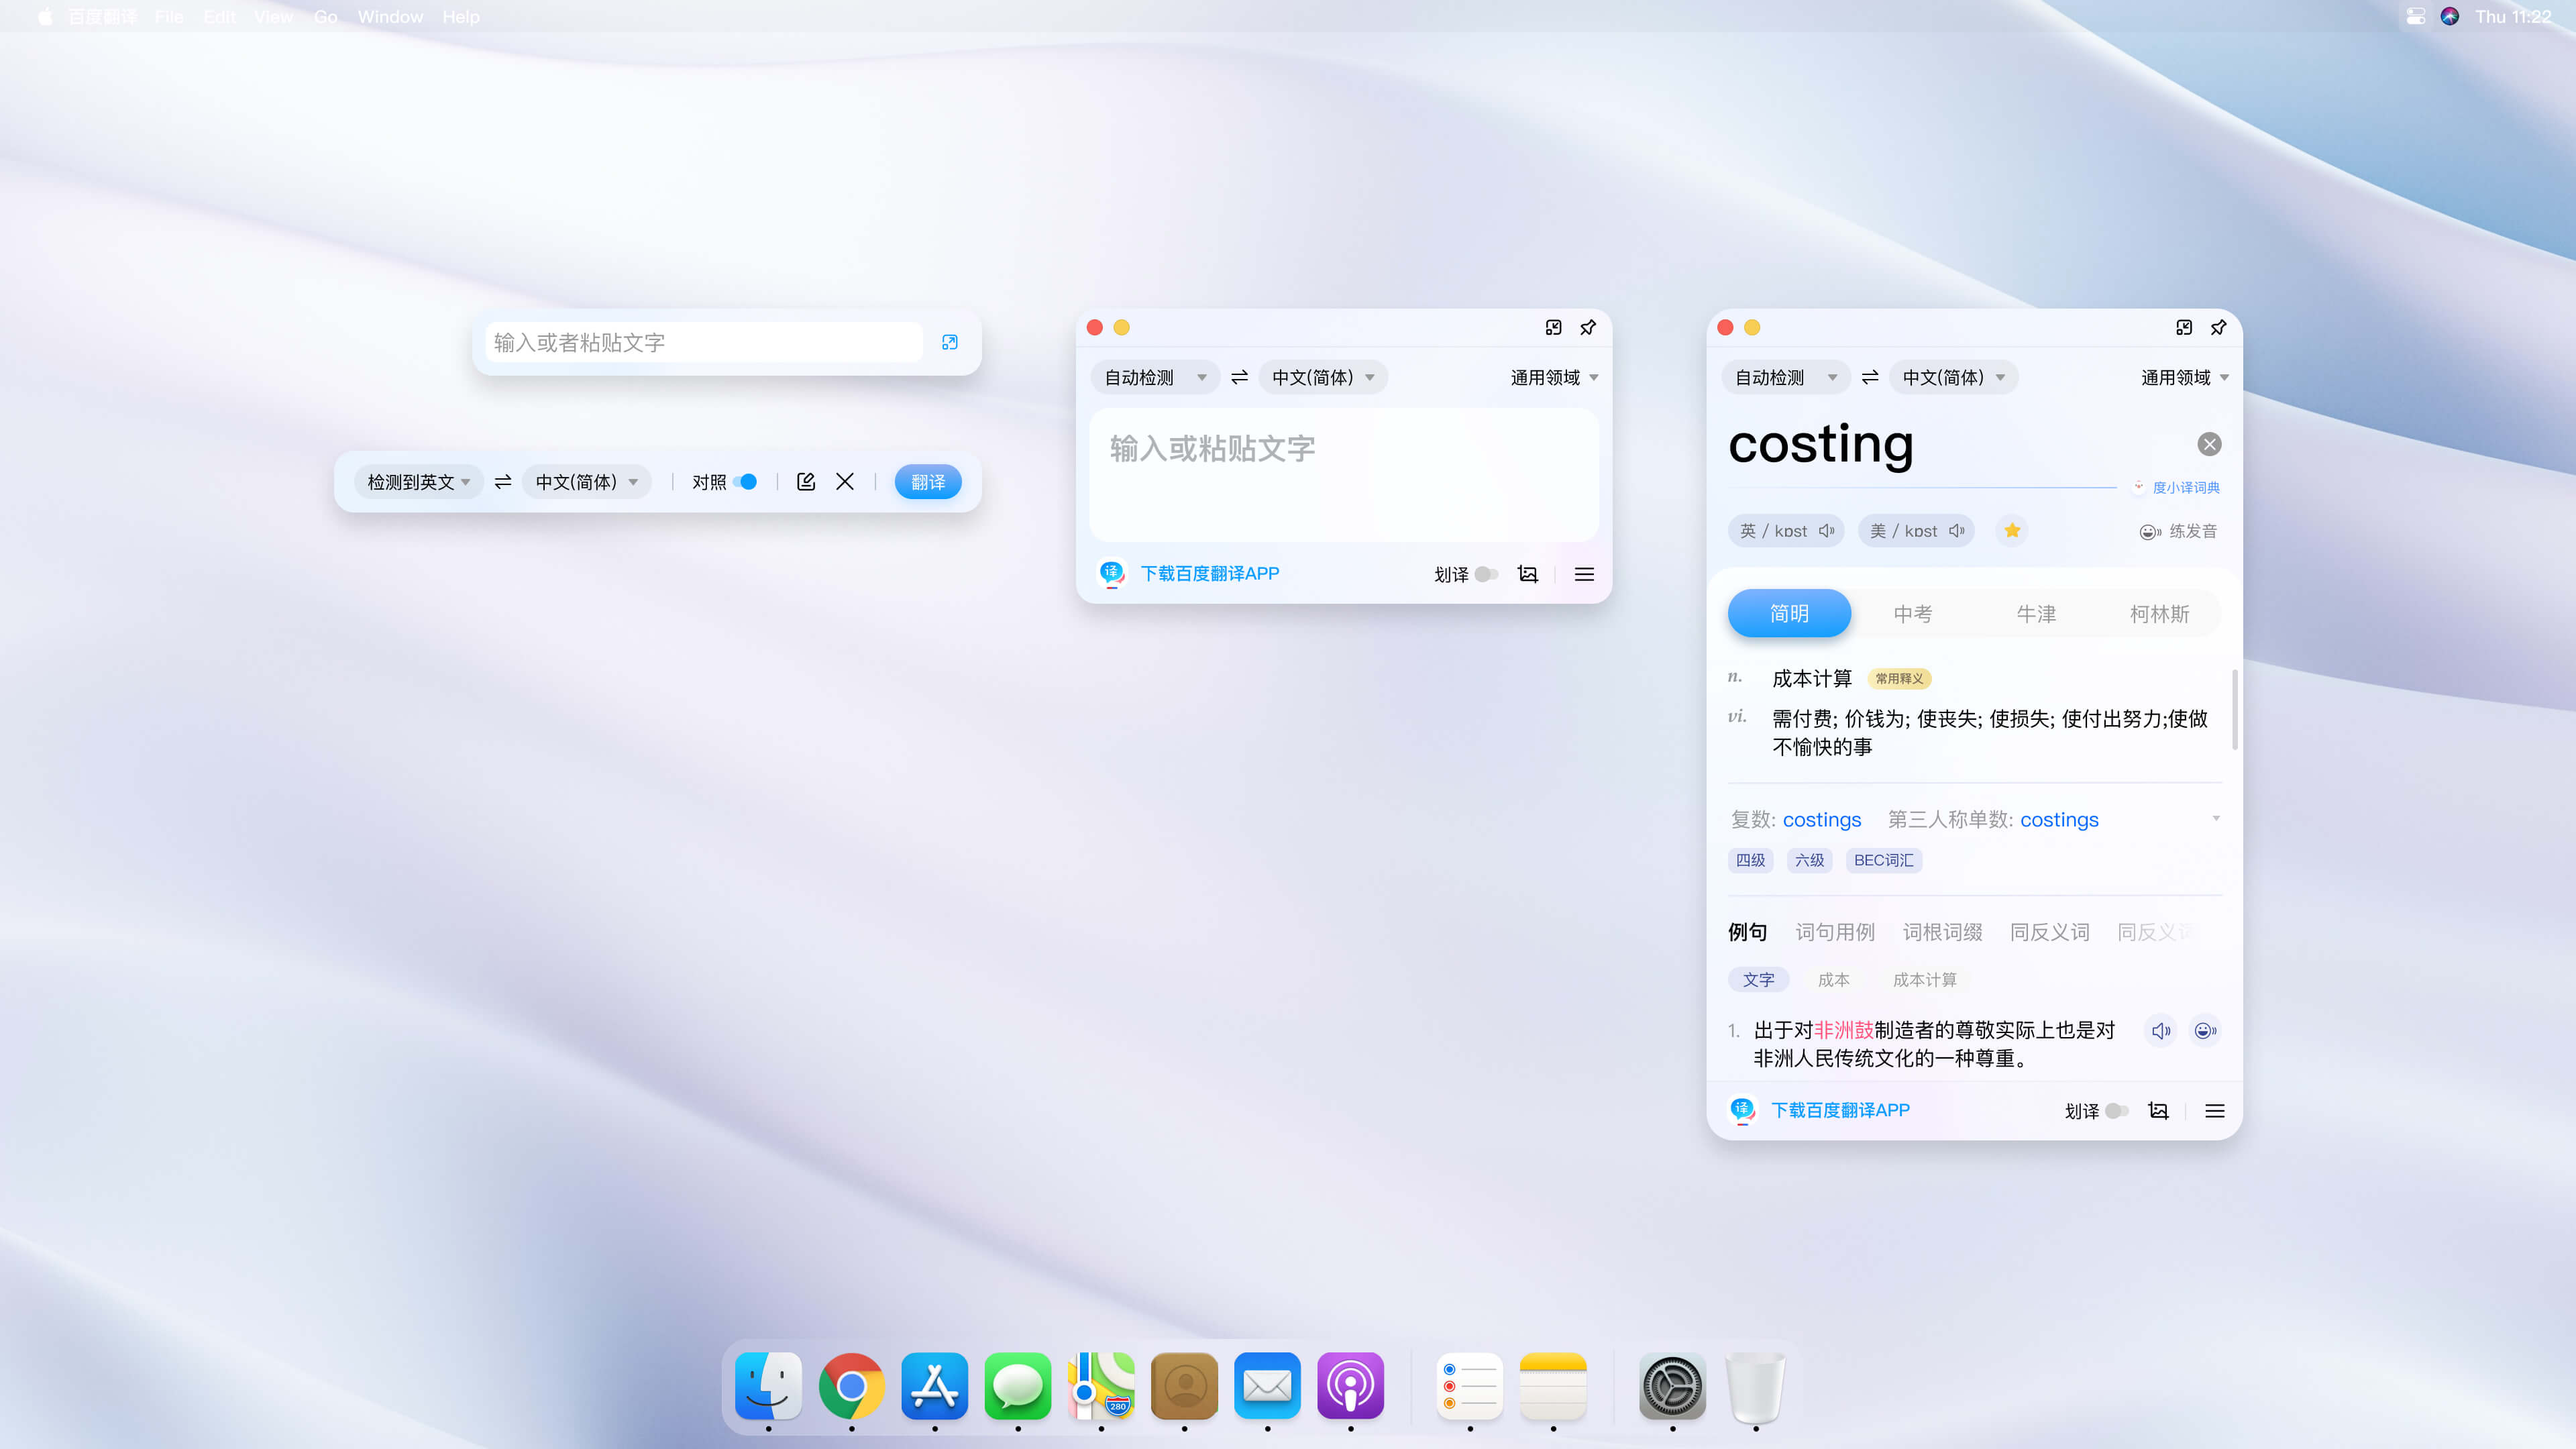Close the floating translate toolbar with the X
The width and height of the screenshot is (2576, 1449).
(x=845, y=482)
